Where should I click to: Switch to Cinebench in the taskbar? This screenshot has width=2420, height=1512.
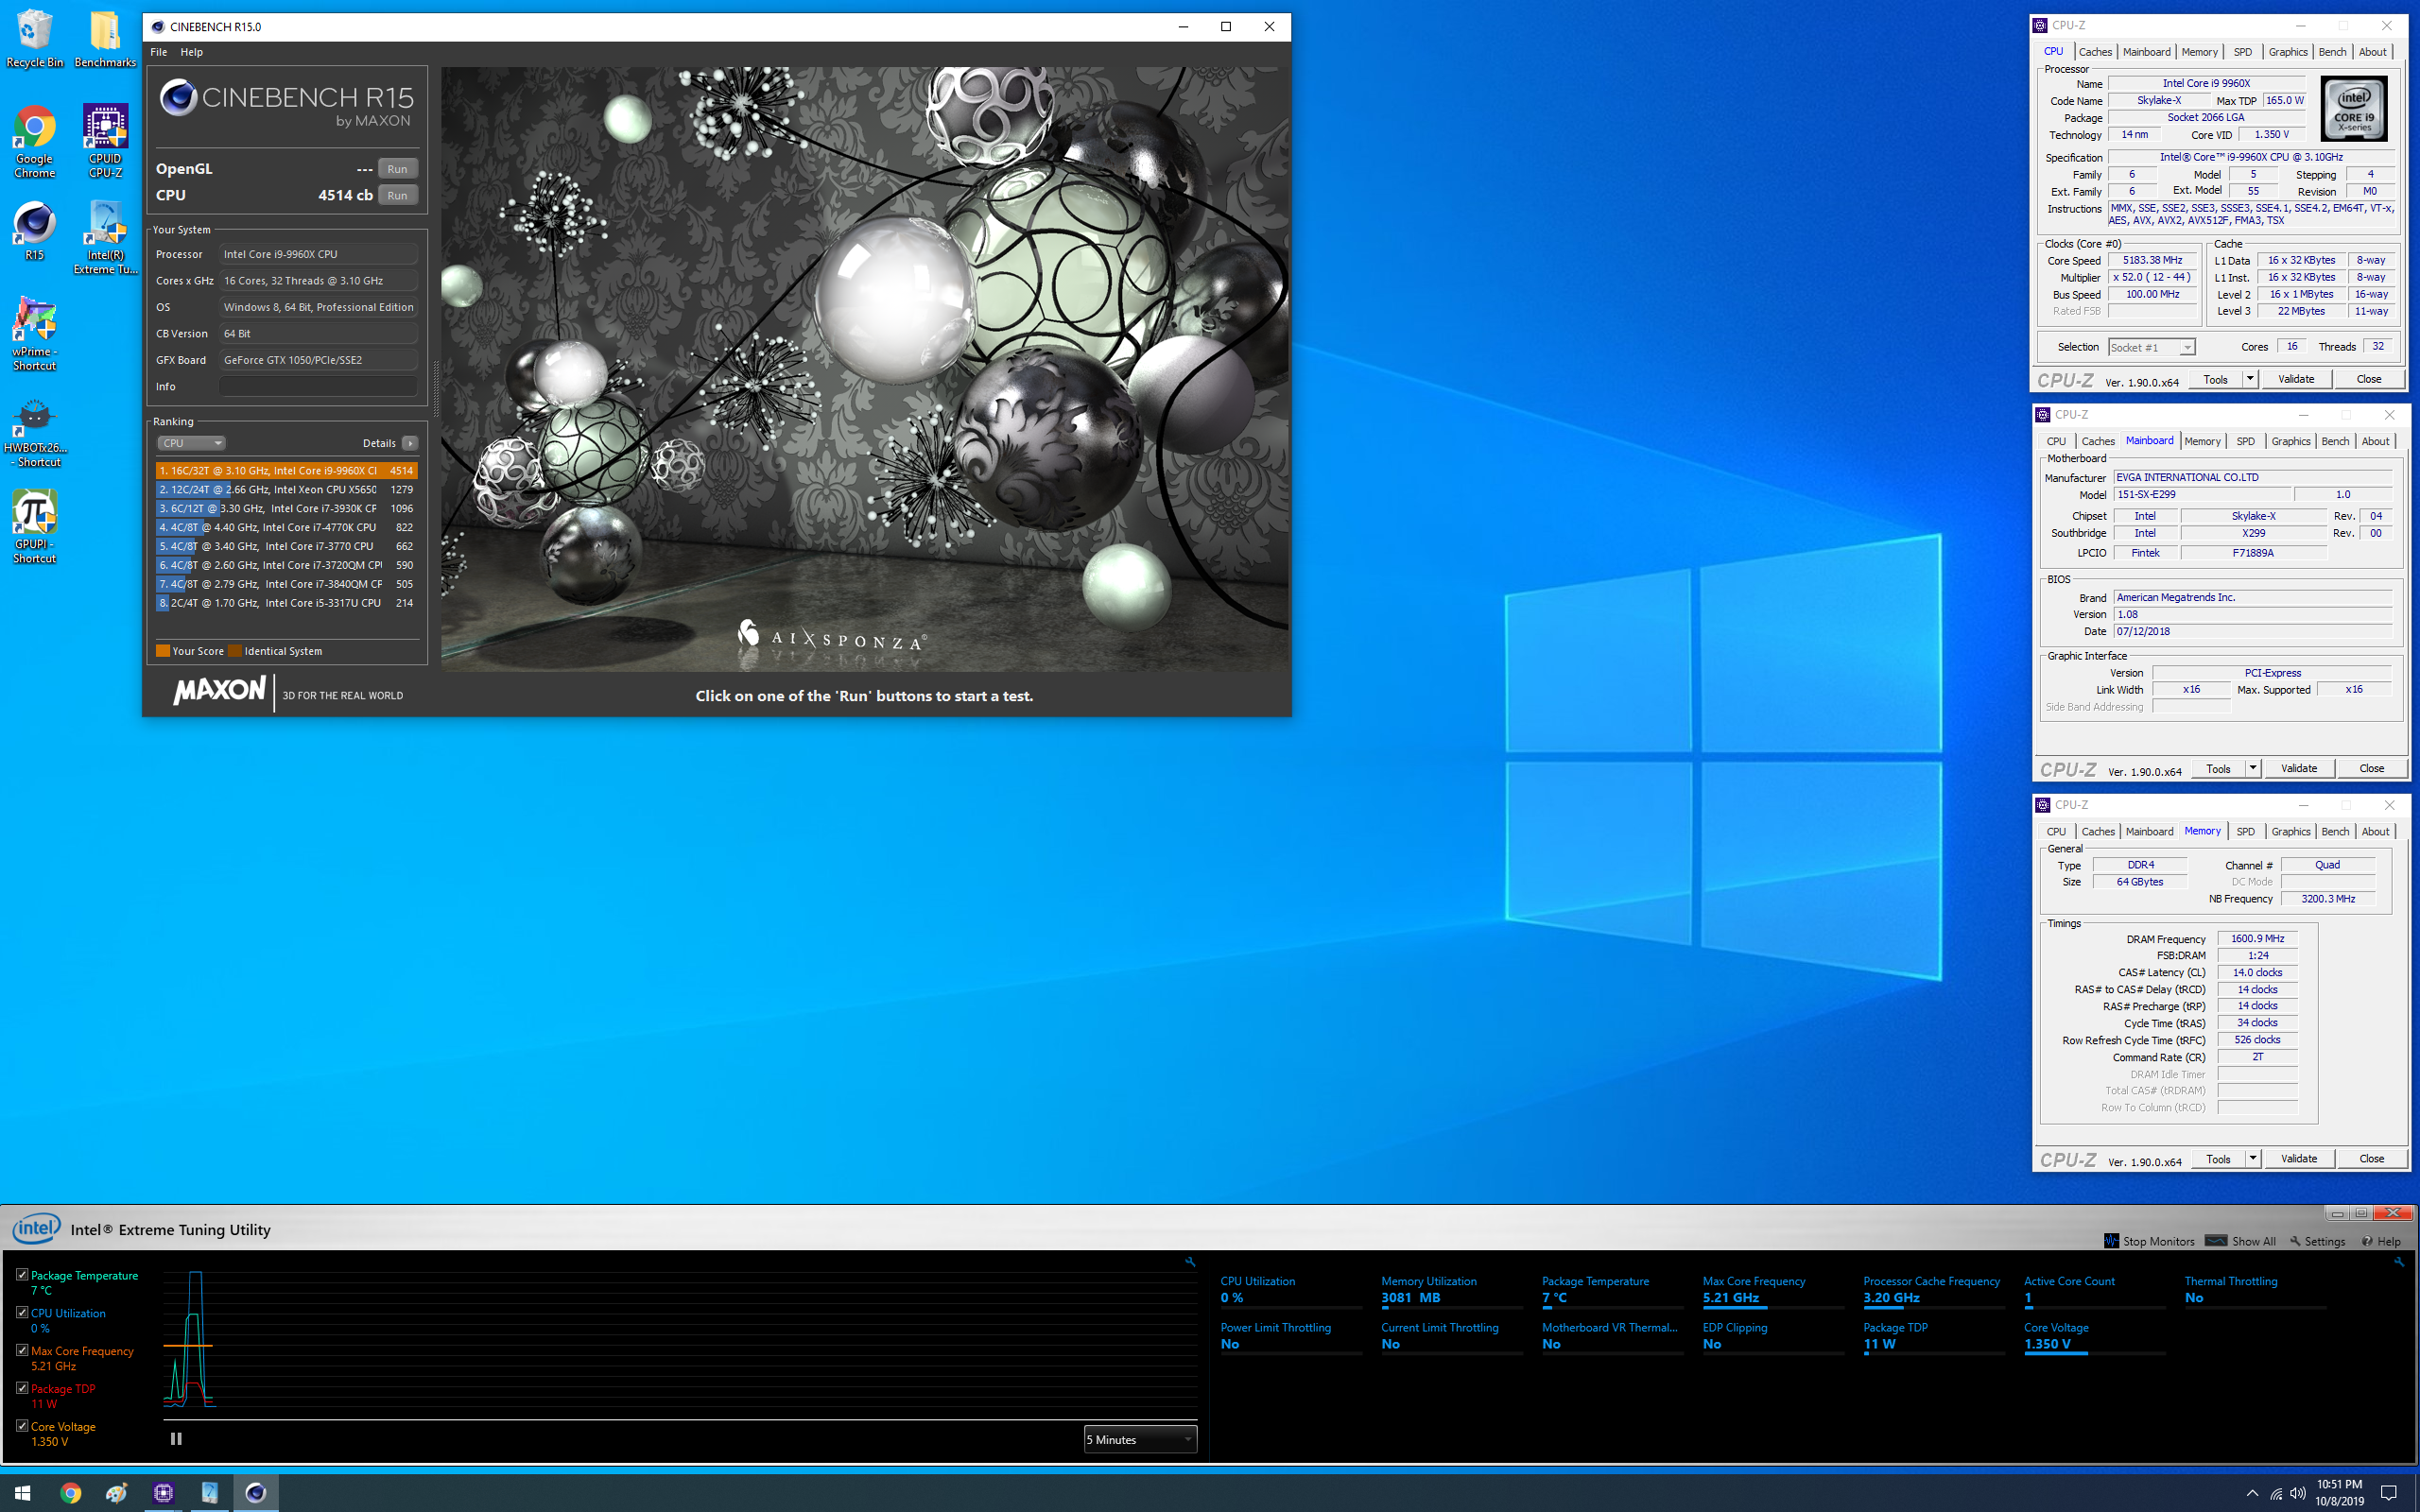[x=256, y=1493]
